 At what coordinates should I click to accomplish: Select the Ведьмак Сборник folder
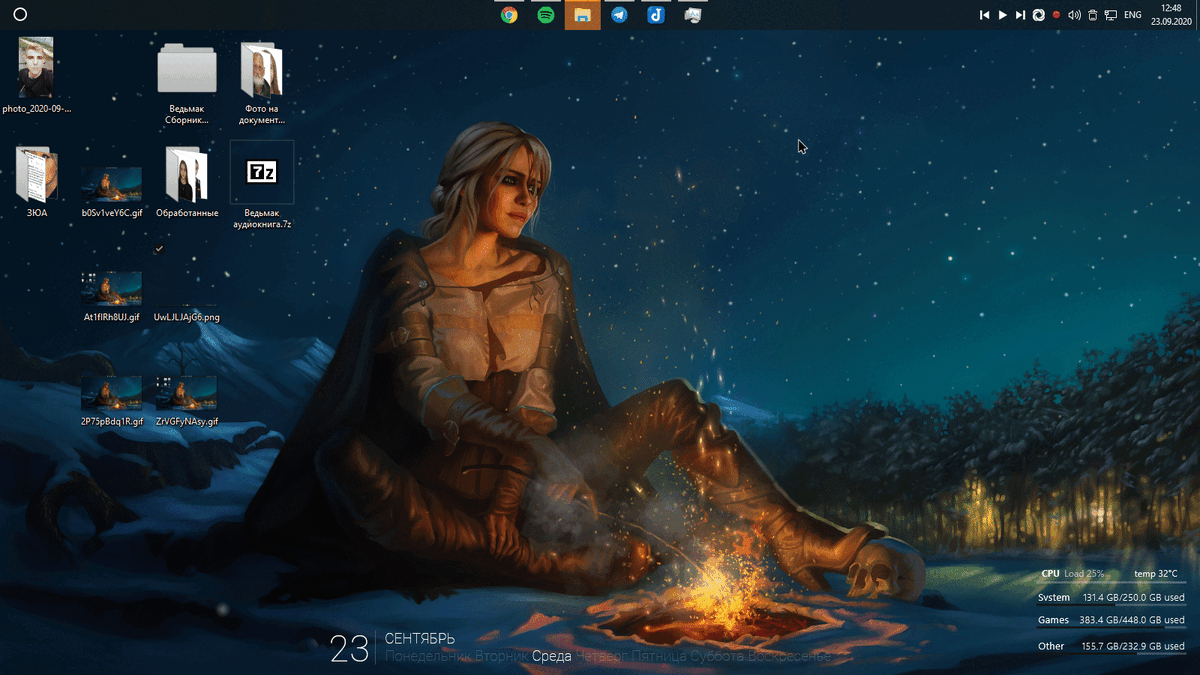click(x=187, y=85)
